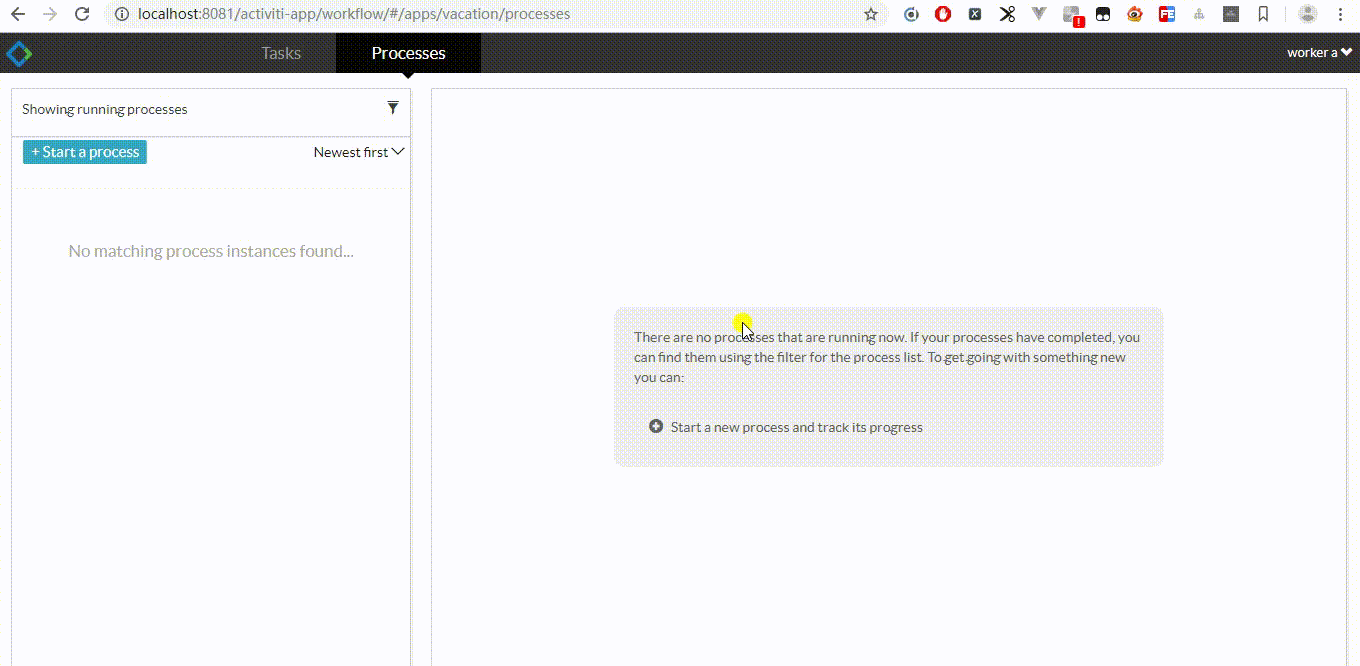Click the bookmark ribbon extension icon
Image resolution: width=1360 pixels, height=666 pixels.
[x=1263, y=15]
